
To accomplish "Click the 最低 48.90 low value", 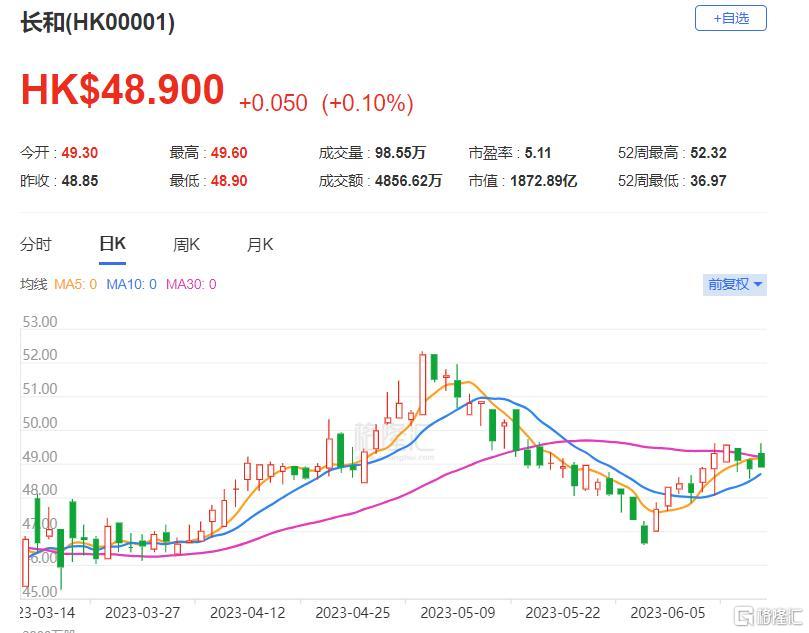I will coord(208,181).
